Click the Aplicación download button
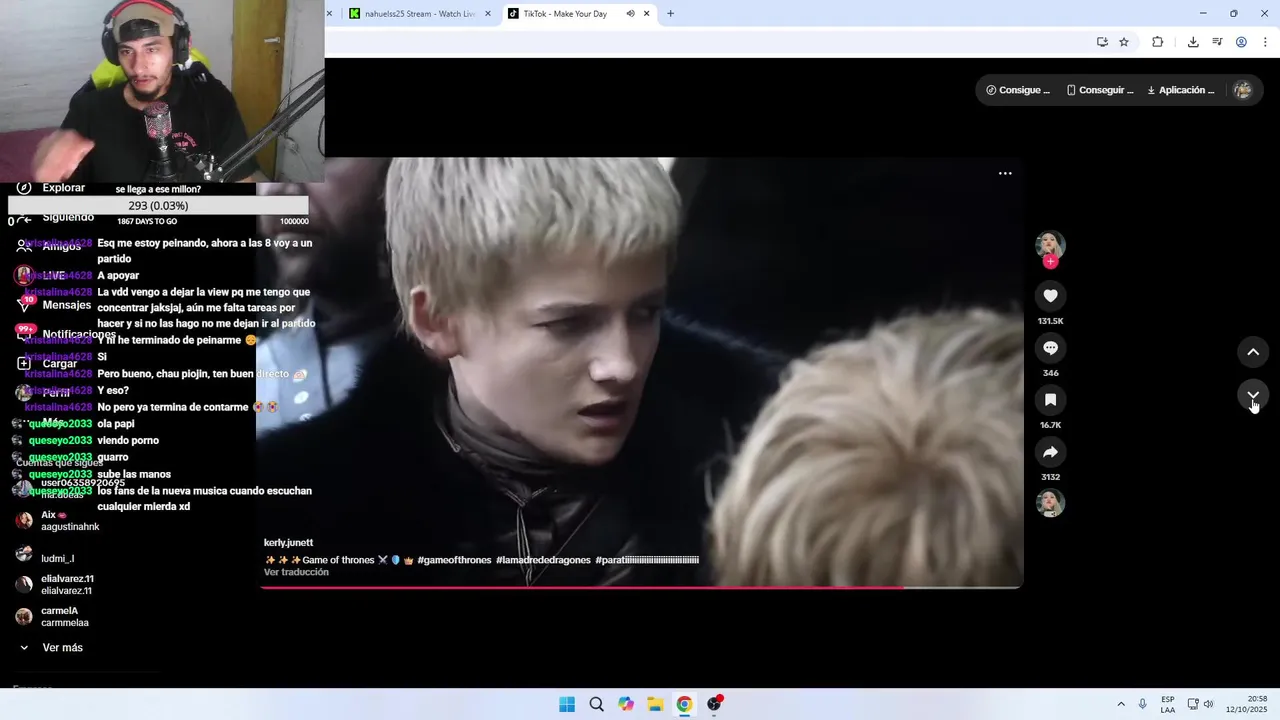1280x720 pixels. coord(1181,90)
